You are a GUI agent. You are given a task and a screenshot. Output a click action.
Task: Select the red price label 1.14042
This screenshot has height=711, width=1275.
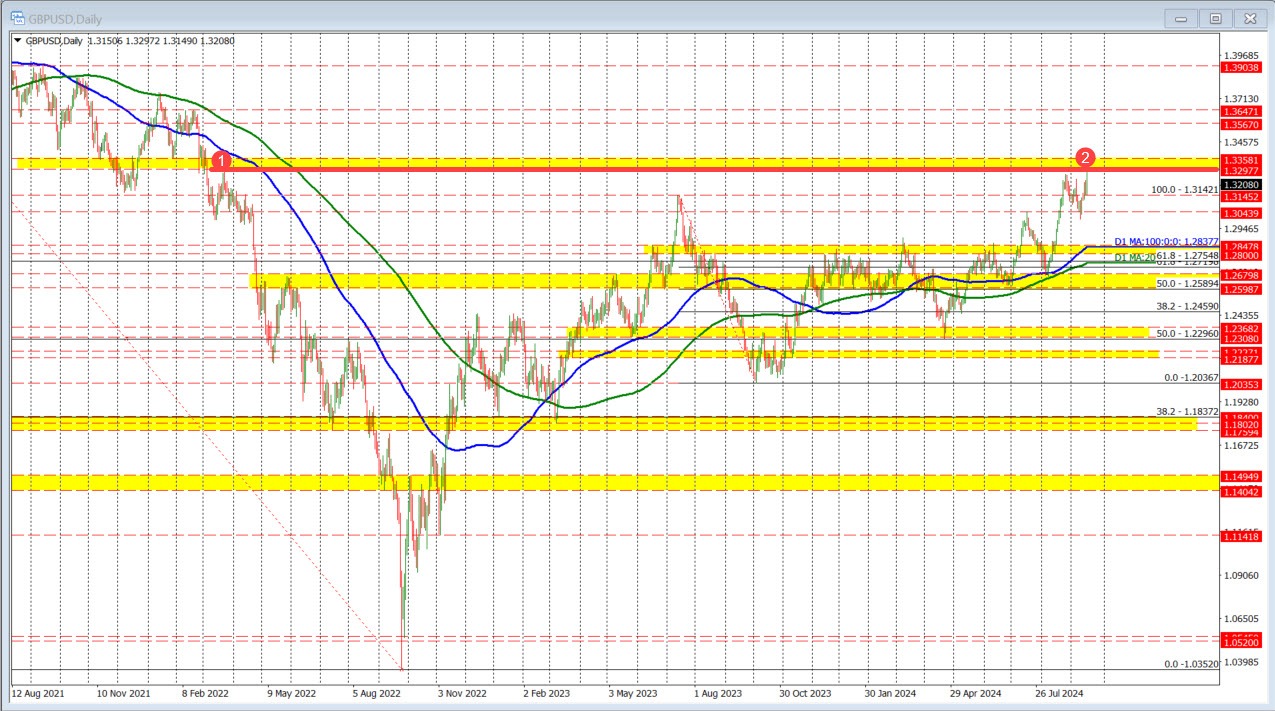point(1240,492)
